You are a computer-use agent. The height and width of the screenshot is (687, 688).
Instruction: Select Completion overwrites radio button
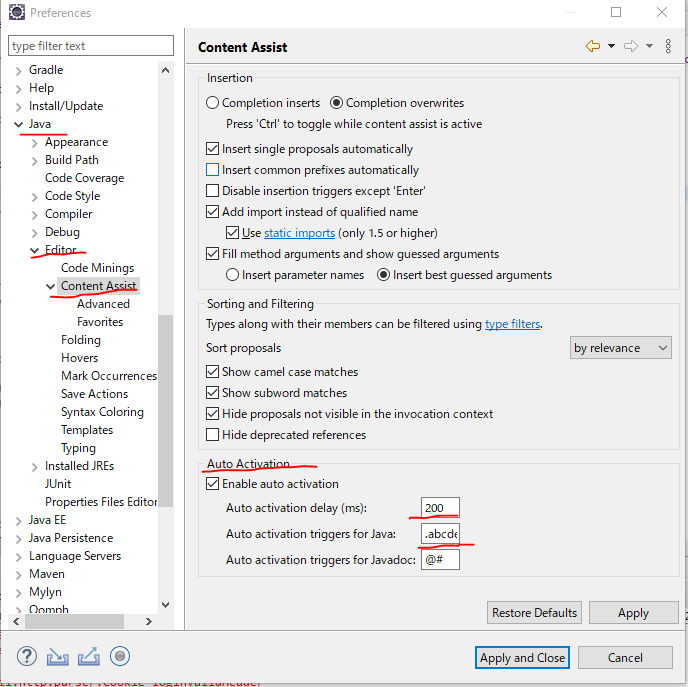337,103
